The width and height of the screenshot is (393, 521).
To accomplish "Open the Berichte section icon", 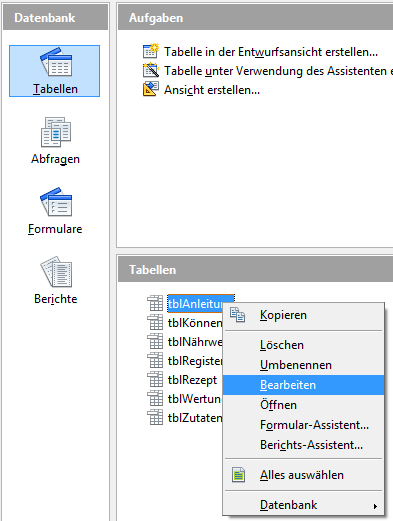I will [56, 272].
